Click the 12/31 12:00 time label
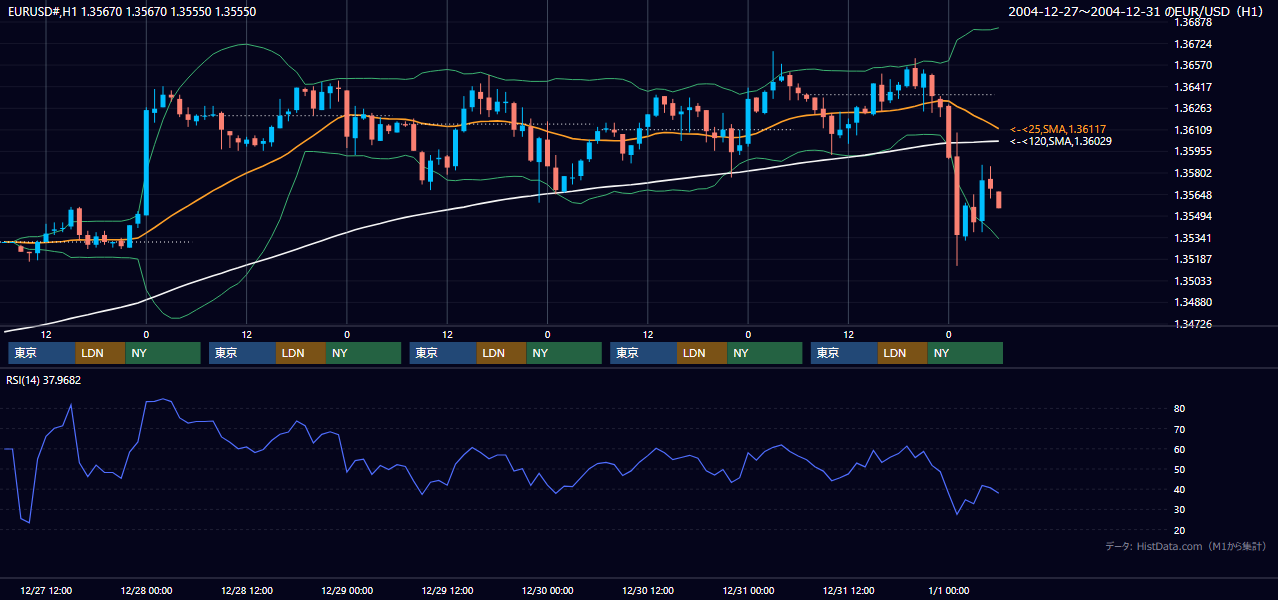The width and height of the screenshot is (1278, 600). click(x=848, y=590)
